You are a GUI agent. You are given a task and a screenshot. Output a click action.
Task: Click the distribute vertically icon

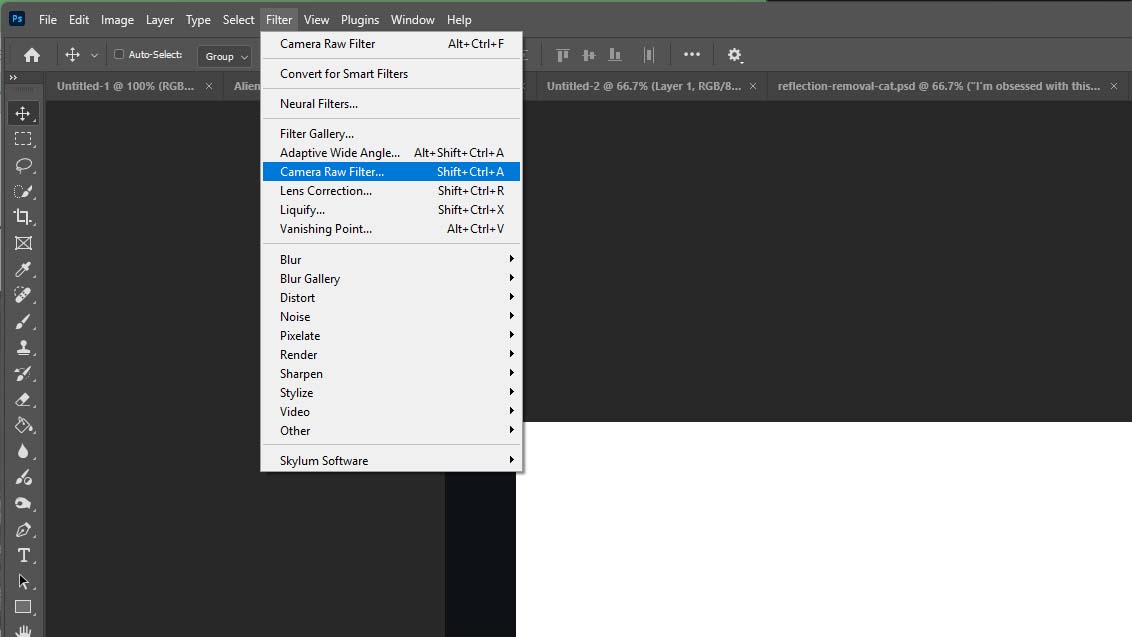pyautogui.click(x=648, y=55)
